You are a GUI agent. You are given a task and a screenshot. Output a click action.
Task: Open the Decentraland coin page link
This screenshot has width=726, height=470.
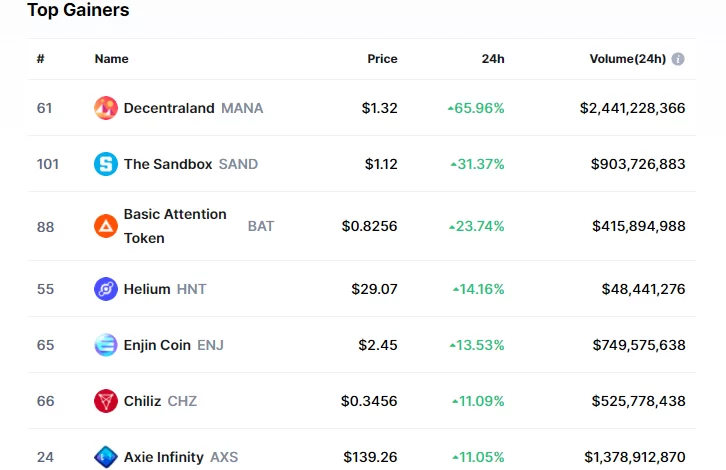click(x=169, y=108)
